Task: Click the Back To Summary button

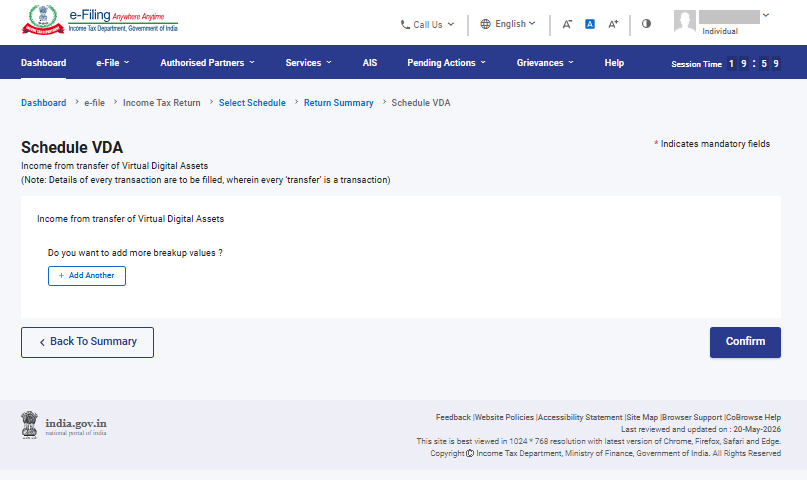Action: pyautogui.click(x=87, y=342)
